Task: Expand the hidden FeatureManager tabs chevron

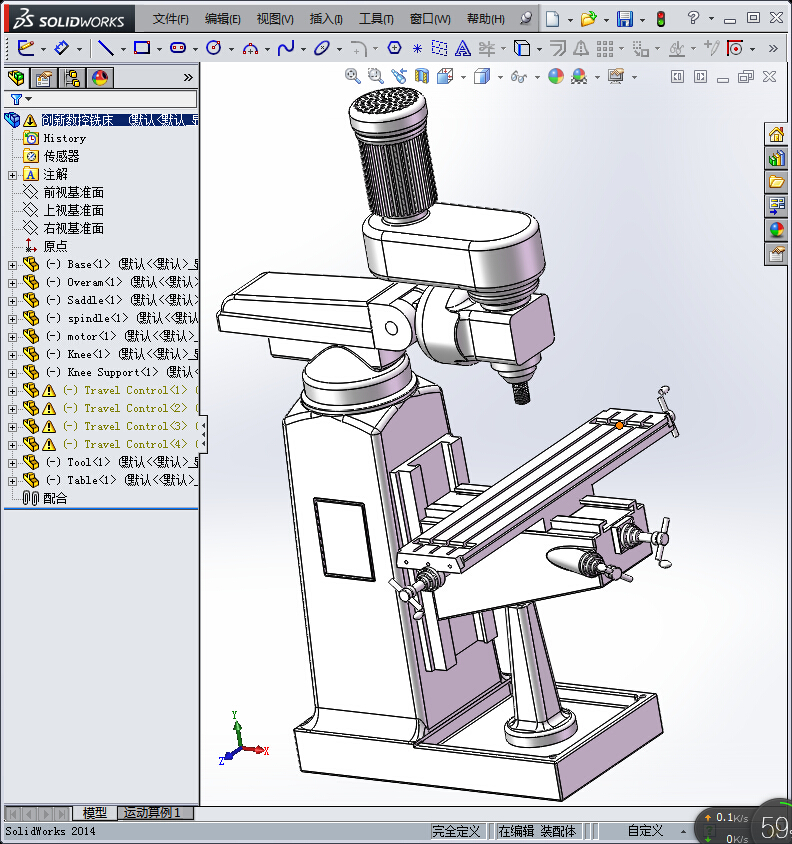Action: [x=188, y=78]
